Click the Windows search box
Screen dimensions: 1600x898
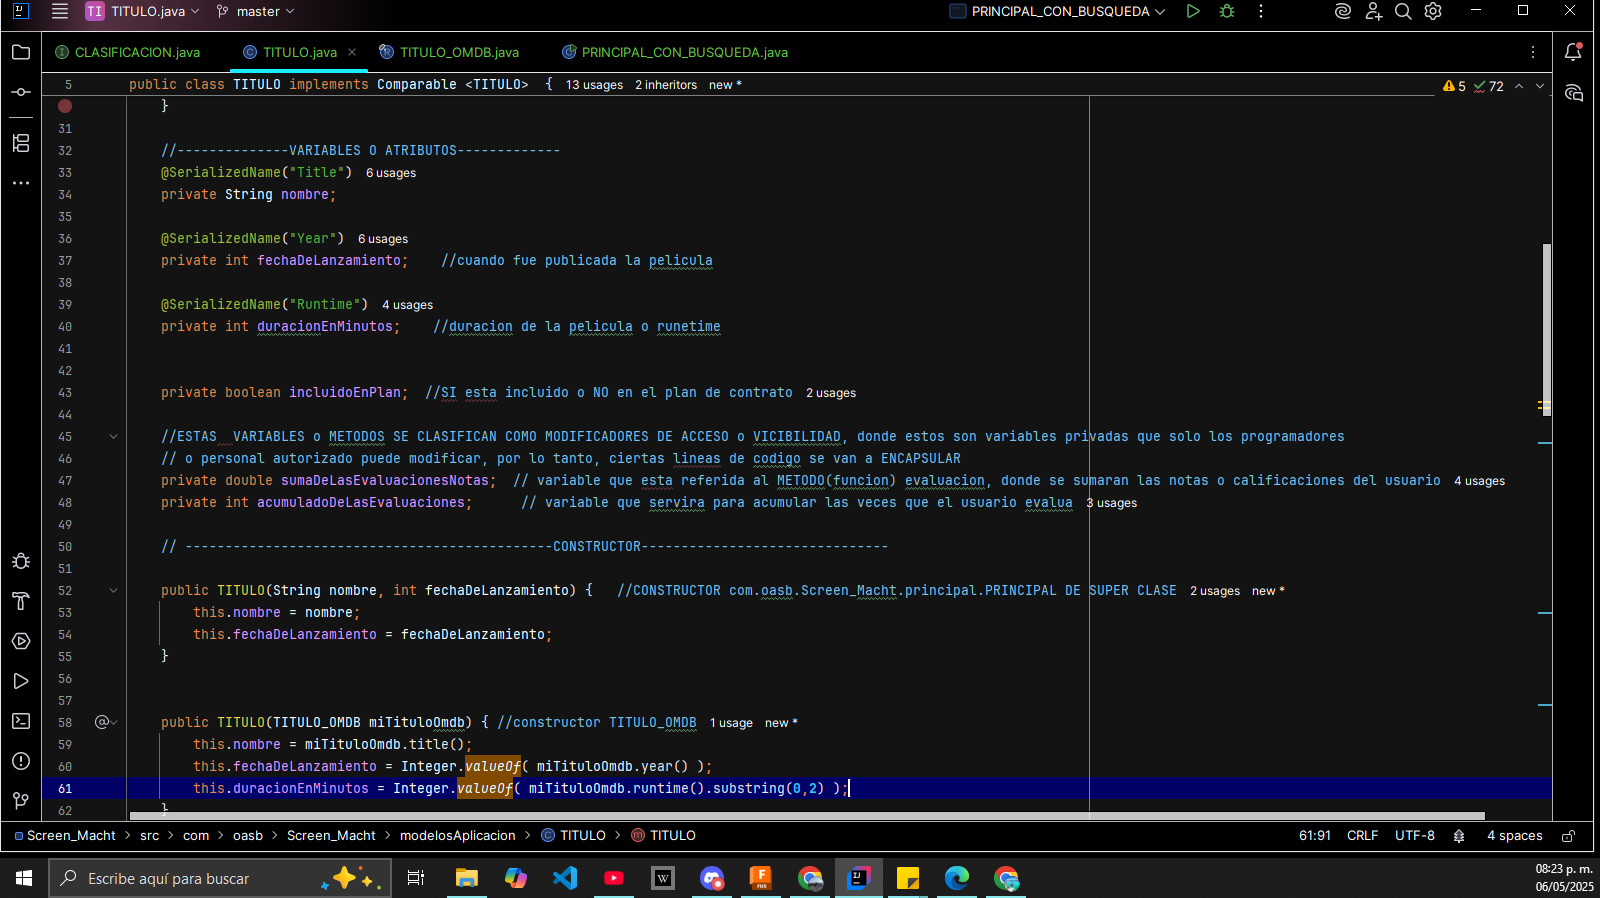[x=220, y=878]
